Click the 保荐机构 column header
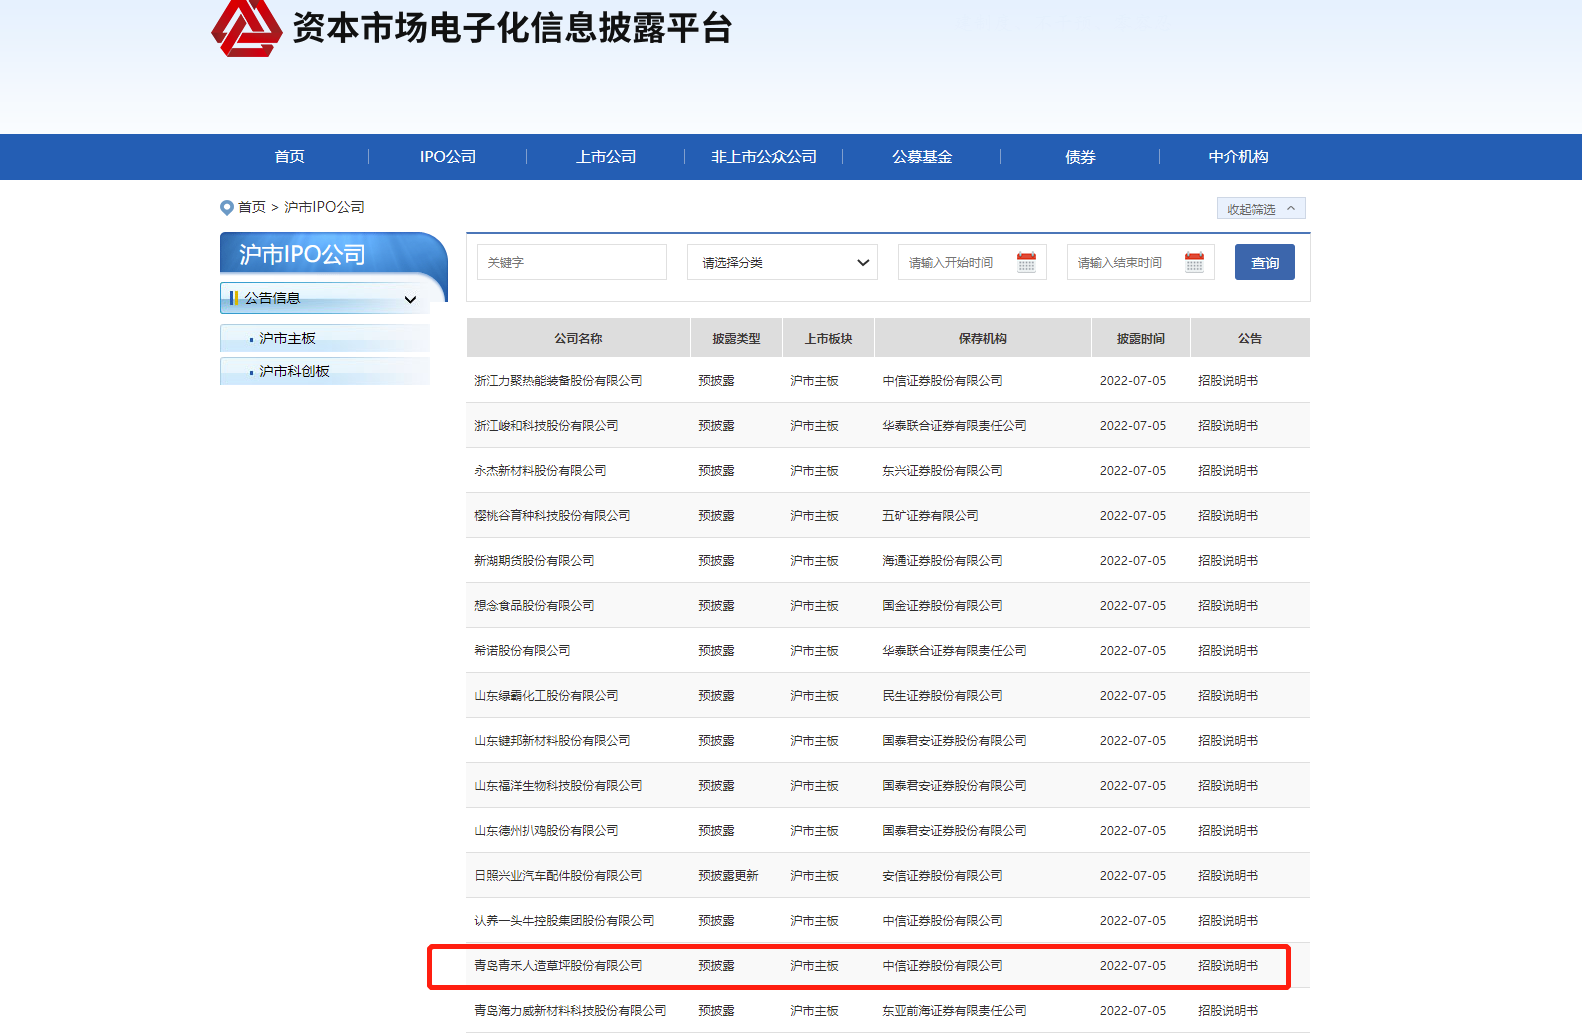 pyautogui.click(x=982, y=339)
